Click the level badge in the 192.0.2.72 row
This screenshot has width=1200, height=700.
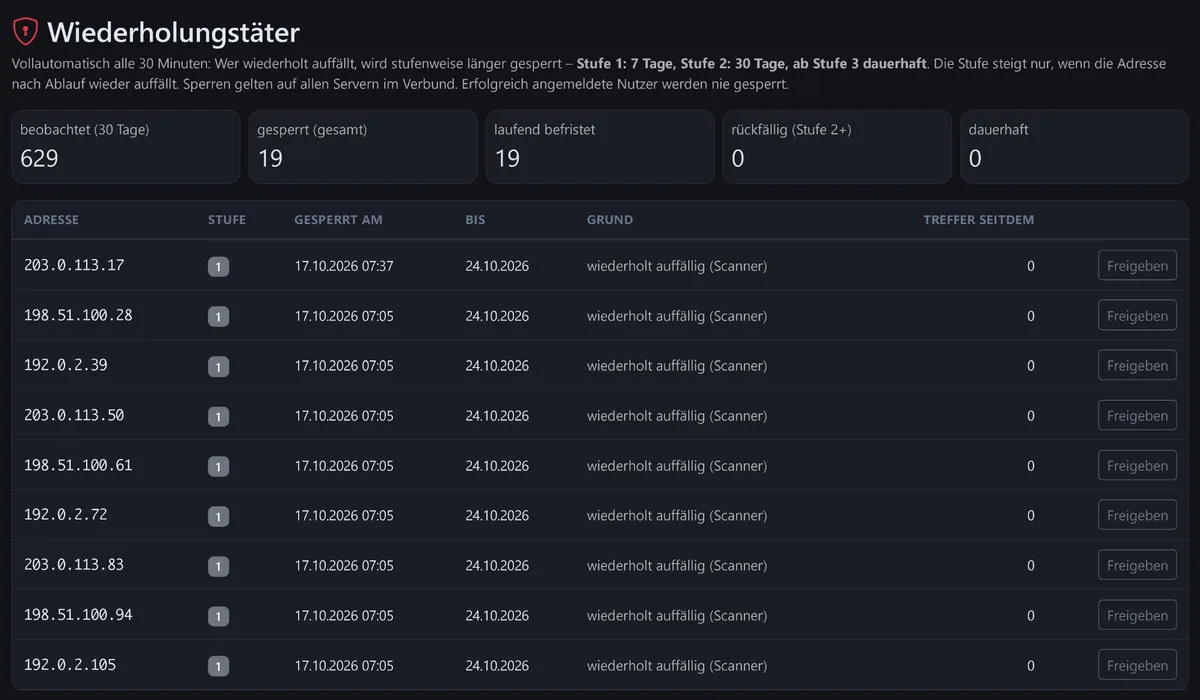pos(219,517)
